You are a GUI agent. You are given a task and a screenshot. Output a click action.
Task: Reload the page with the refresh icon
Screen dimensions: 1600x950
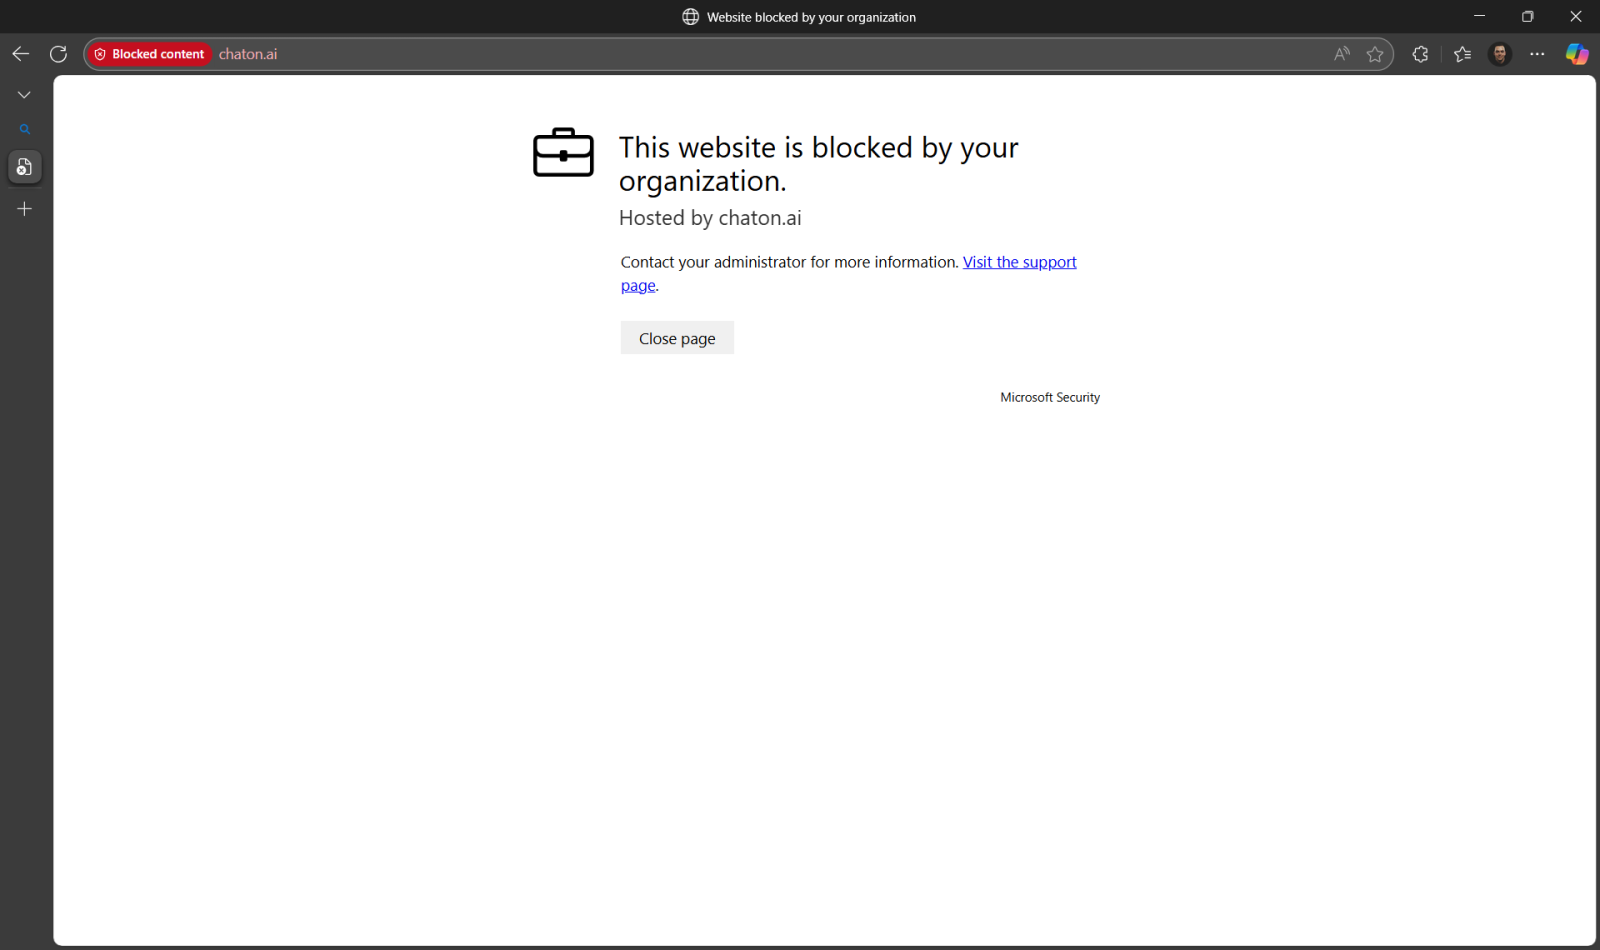click(58, 54)
